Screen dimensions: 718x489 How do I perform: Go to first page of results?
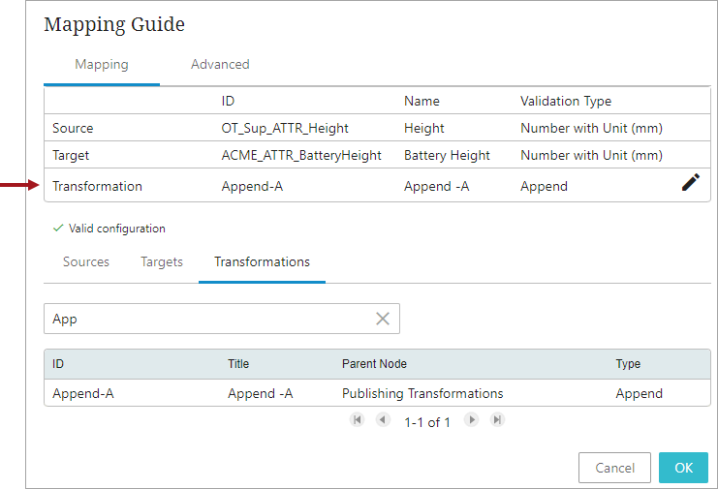[357, 419]
